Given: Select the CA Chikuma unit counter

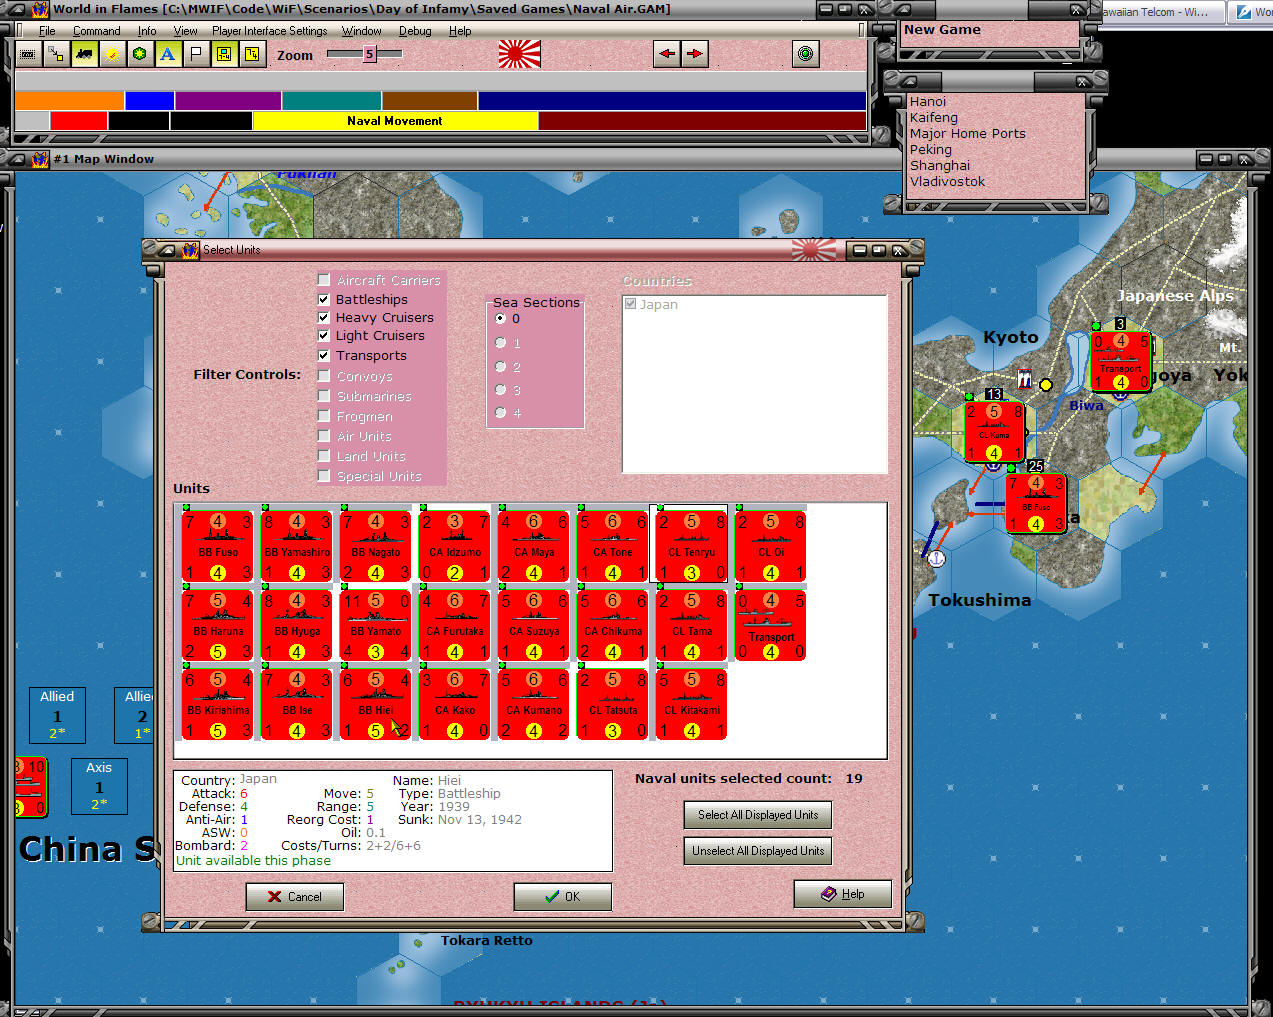Looking at the screenshot, I should [x=613, y=625].
